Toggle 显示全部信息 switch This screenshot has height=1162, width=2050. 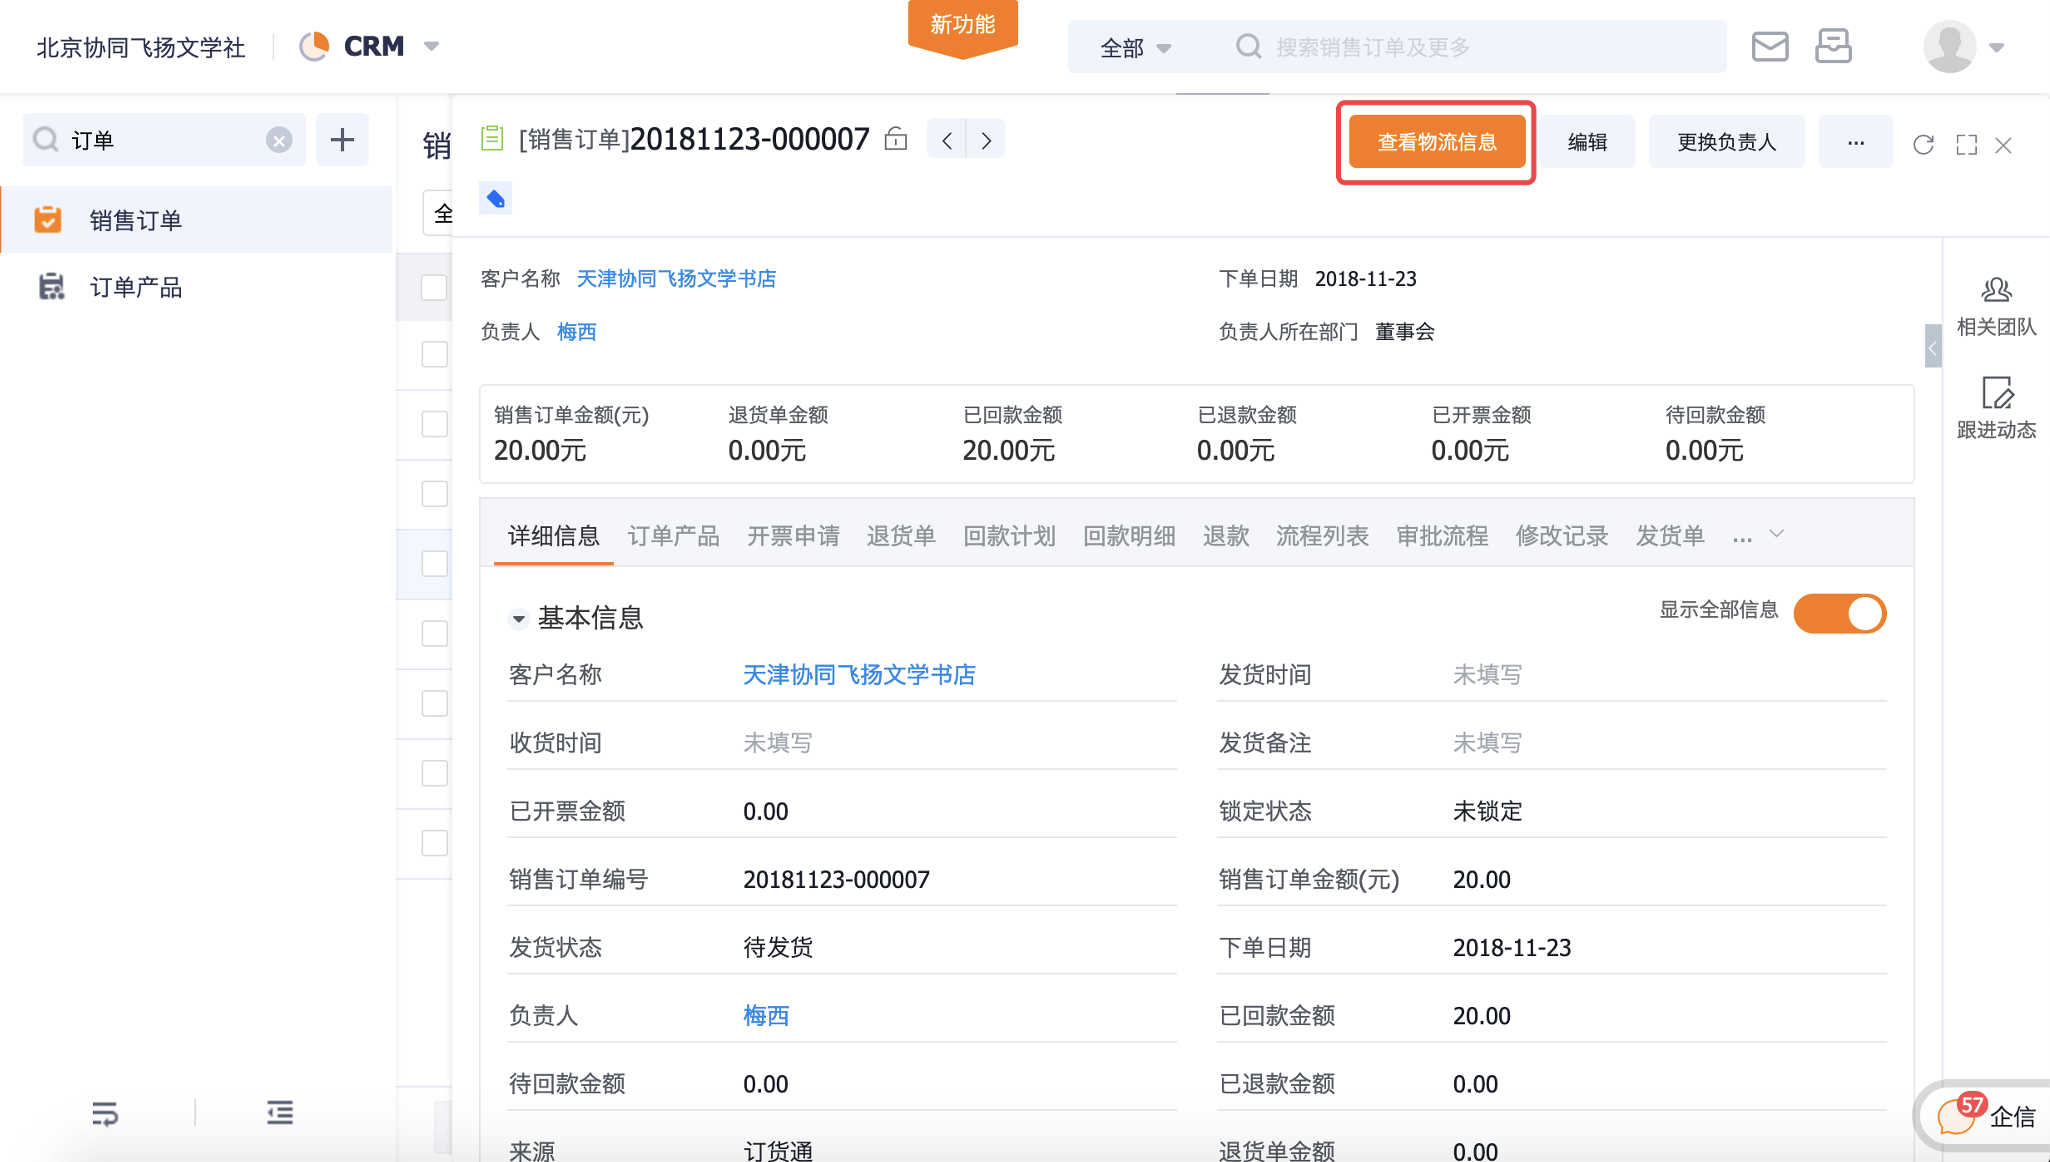1840,613
